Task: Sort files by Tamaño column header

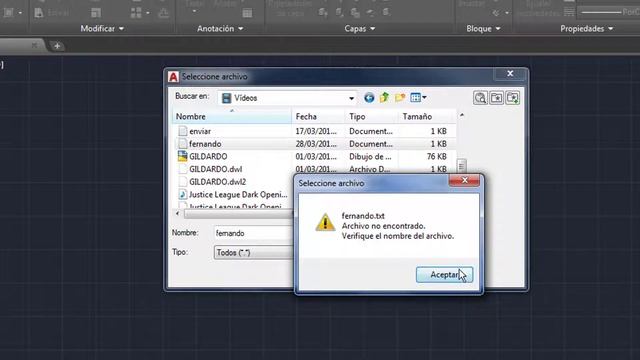Action: [427, 116]
